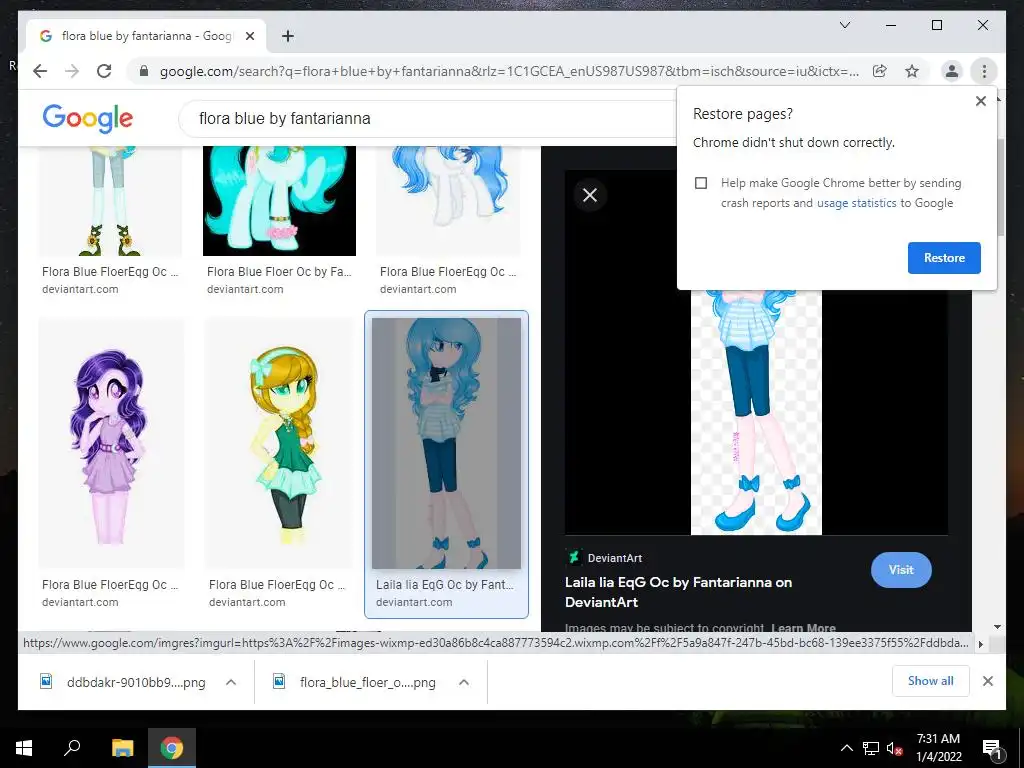Select the sunflower shoes legs thumbnail
Image resolution: width=1024 pixels, height=768 pixels.
pos(110,201)
